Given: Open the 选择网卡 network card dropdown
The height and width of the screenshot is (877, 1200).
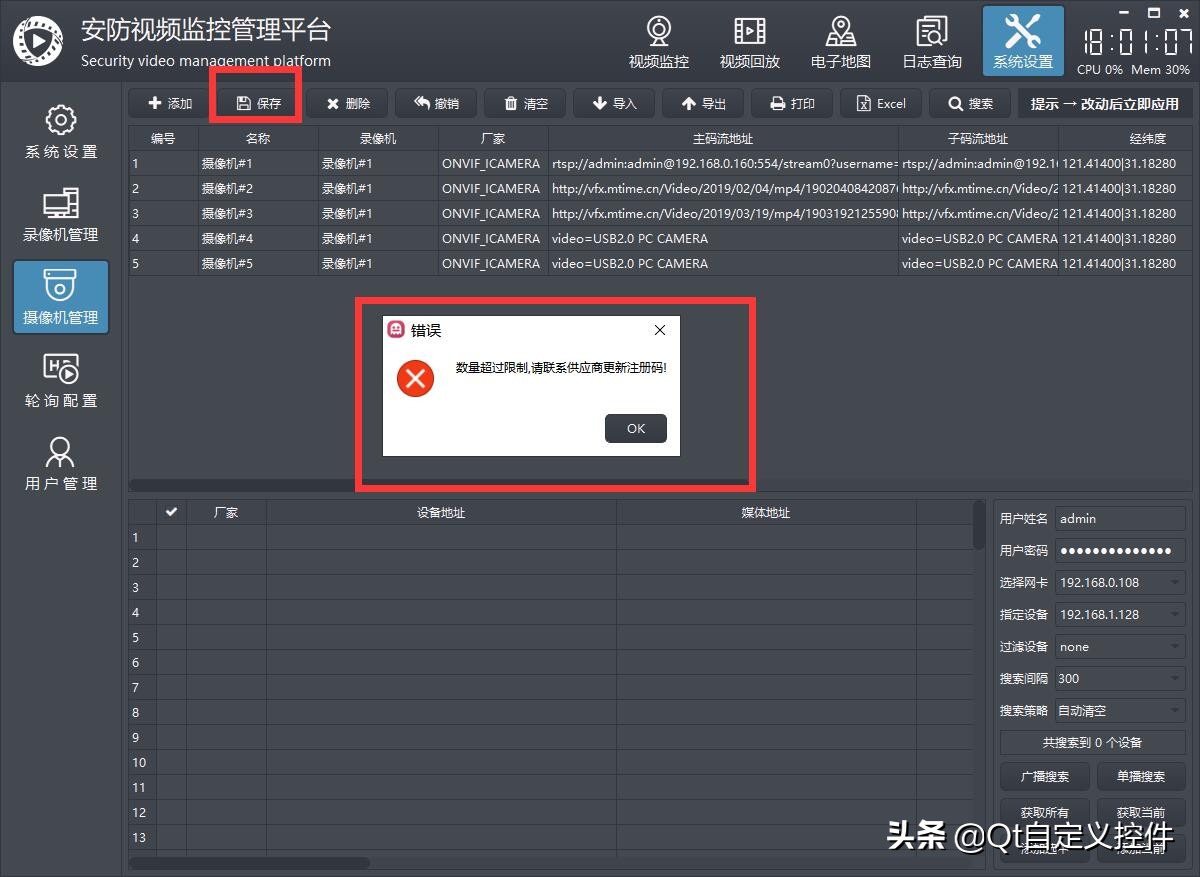Looking at the screenshot, I should [1119, 582].
